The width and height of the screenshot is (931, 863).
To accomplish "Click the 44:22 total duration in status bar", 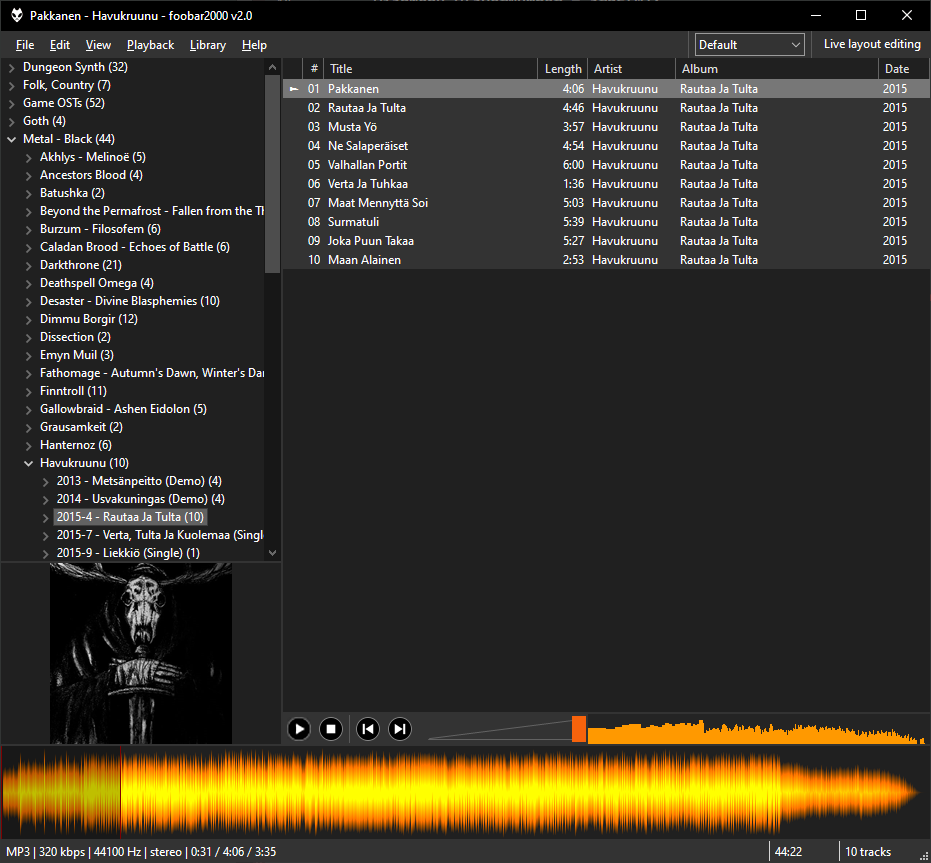I will [x=788, y=852].
